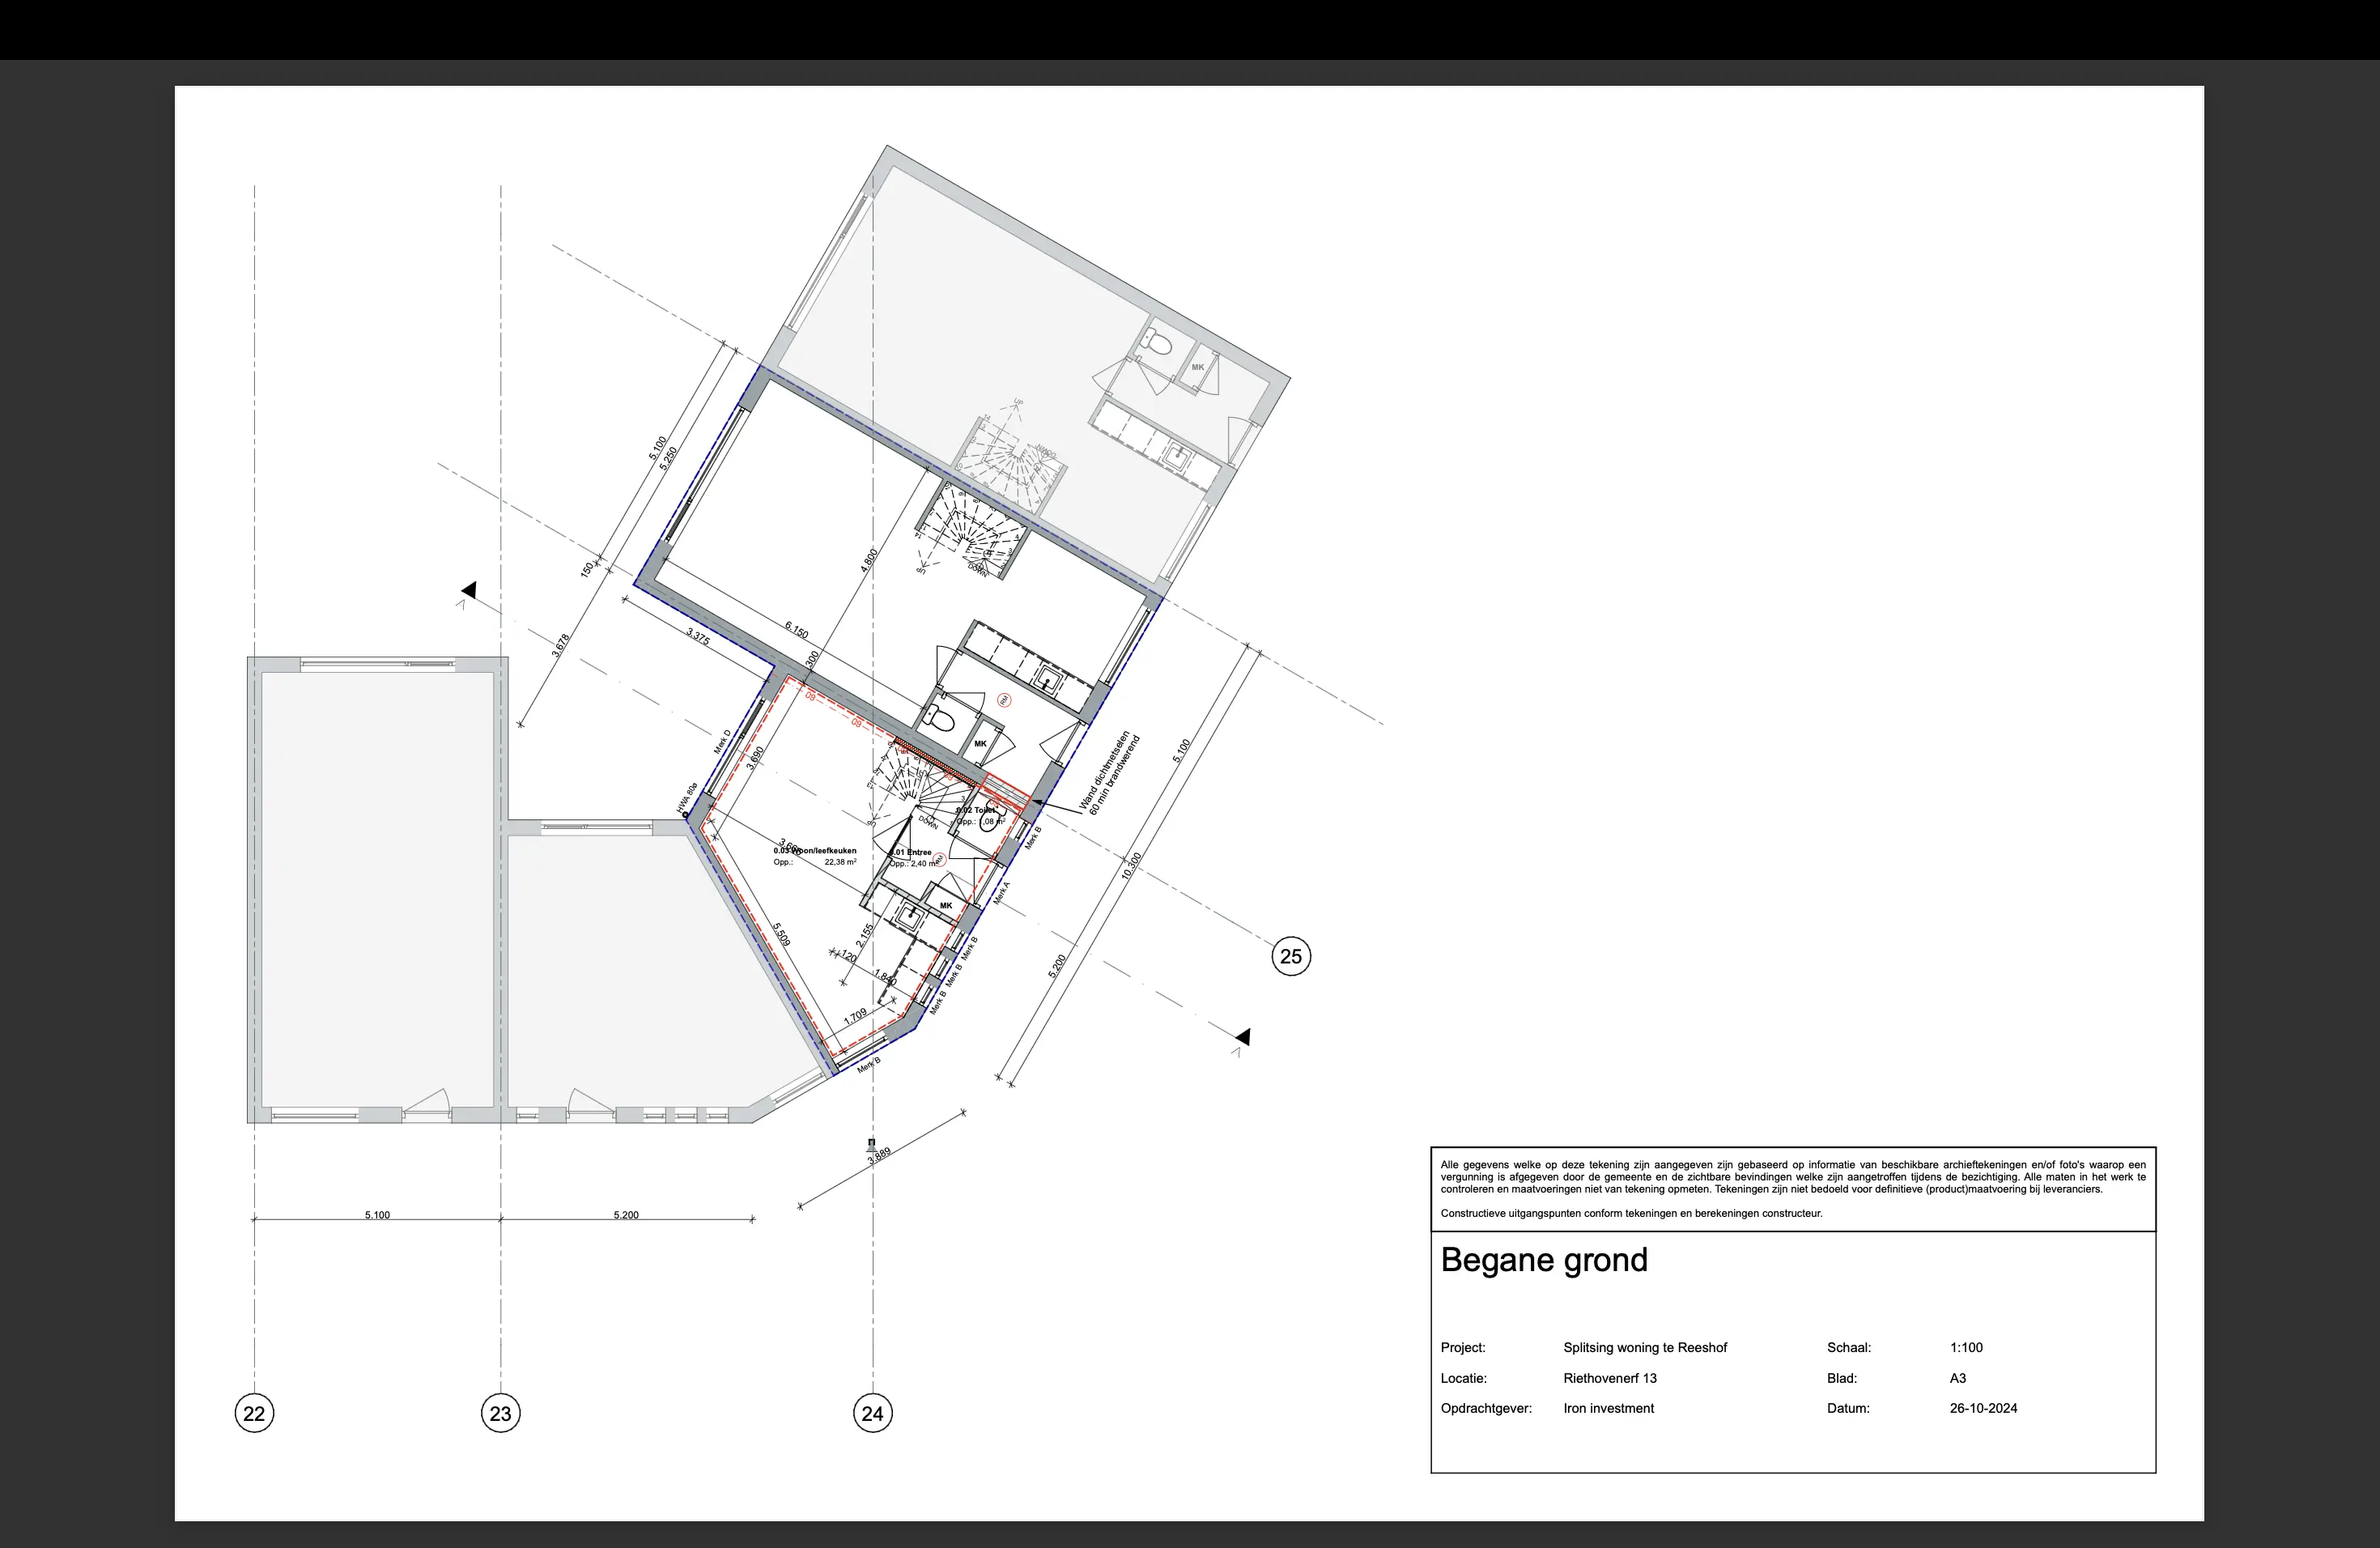This screenshot has height=1548, width=2380.
Task: Click grid axis bubble number 25
Action: pos(1290,956)
